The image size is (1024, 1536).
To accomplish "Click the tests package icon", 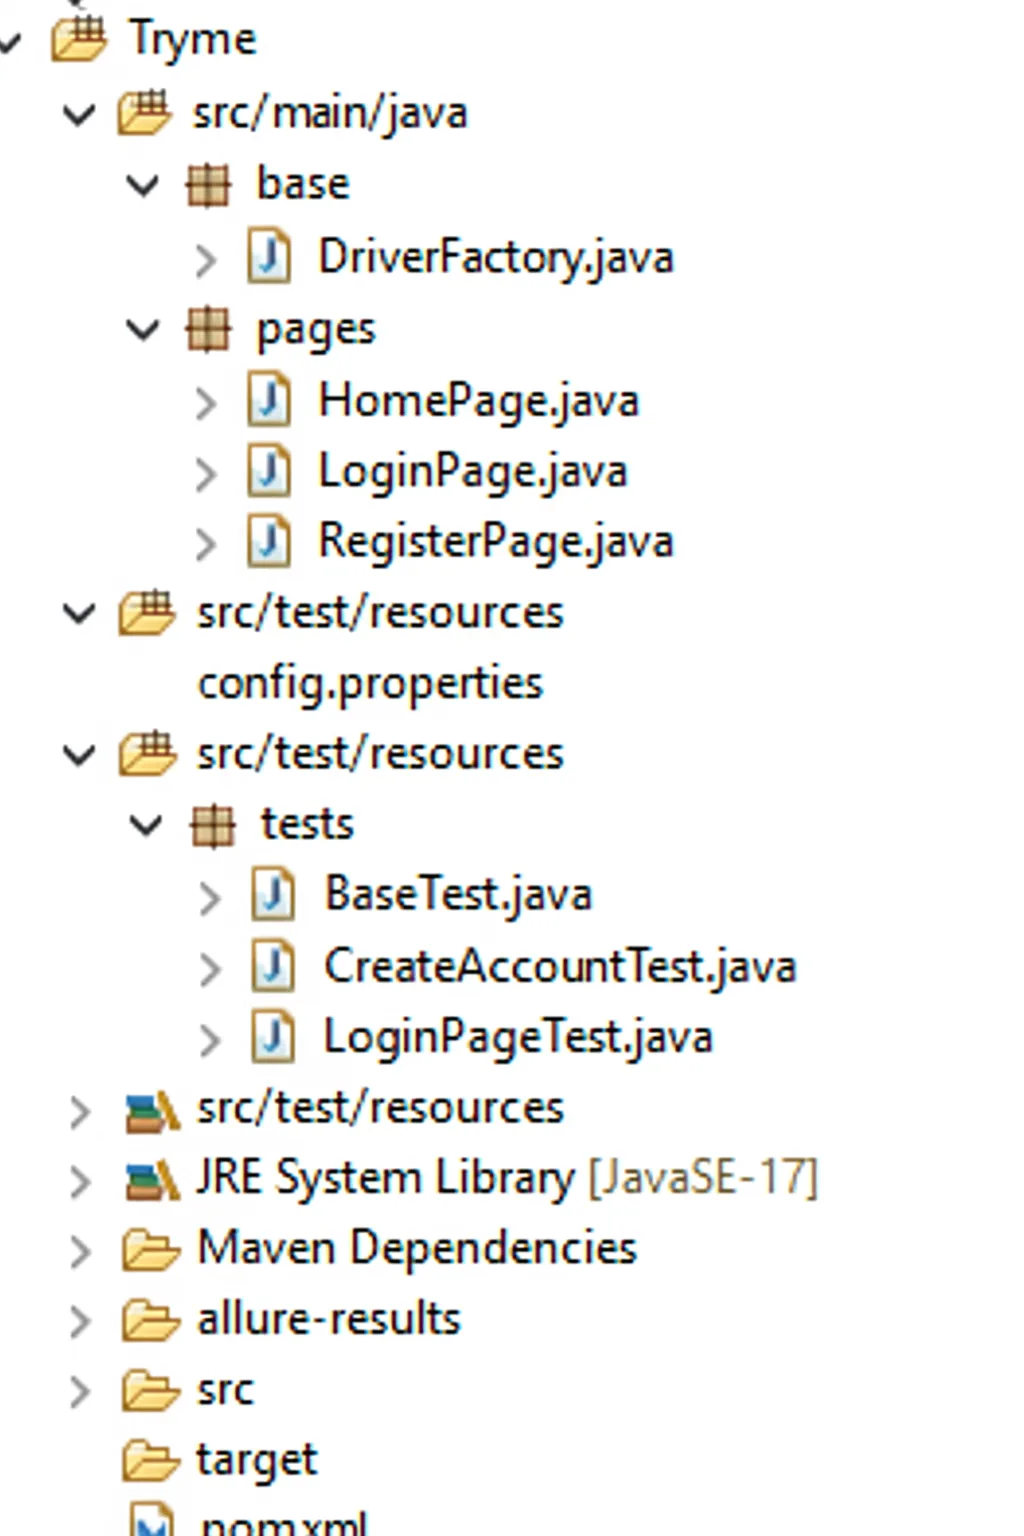I will pos(212,826).
